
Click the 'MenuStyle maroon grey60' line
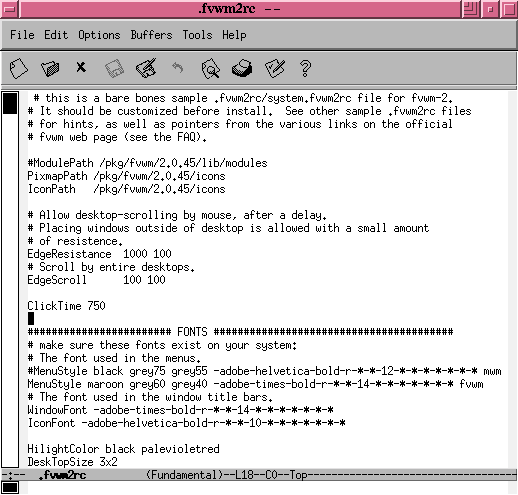tap(255, 384)
